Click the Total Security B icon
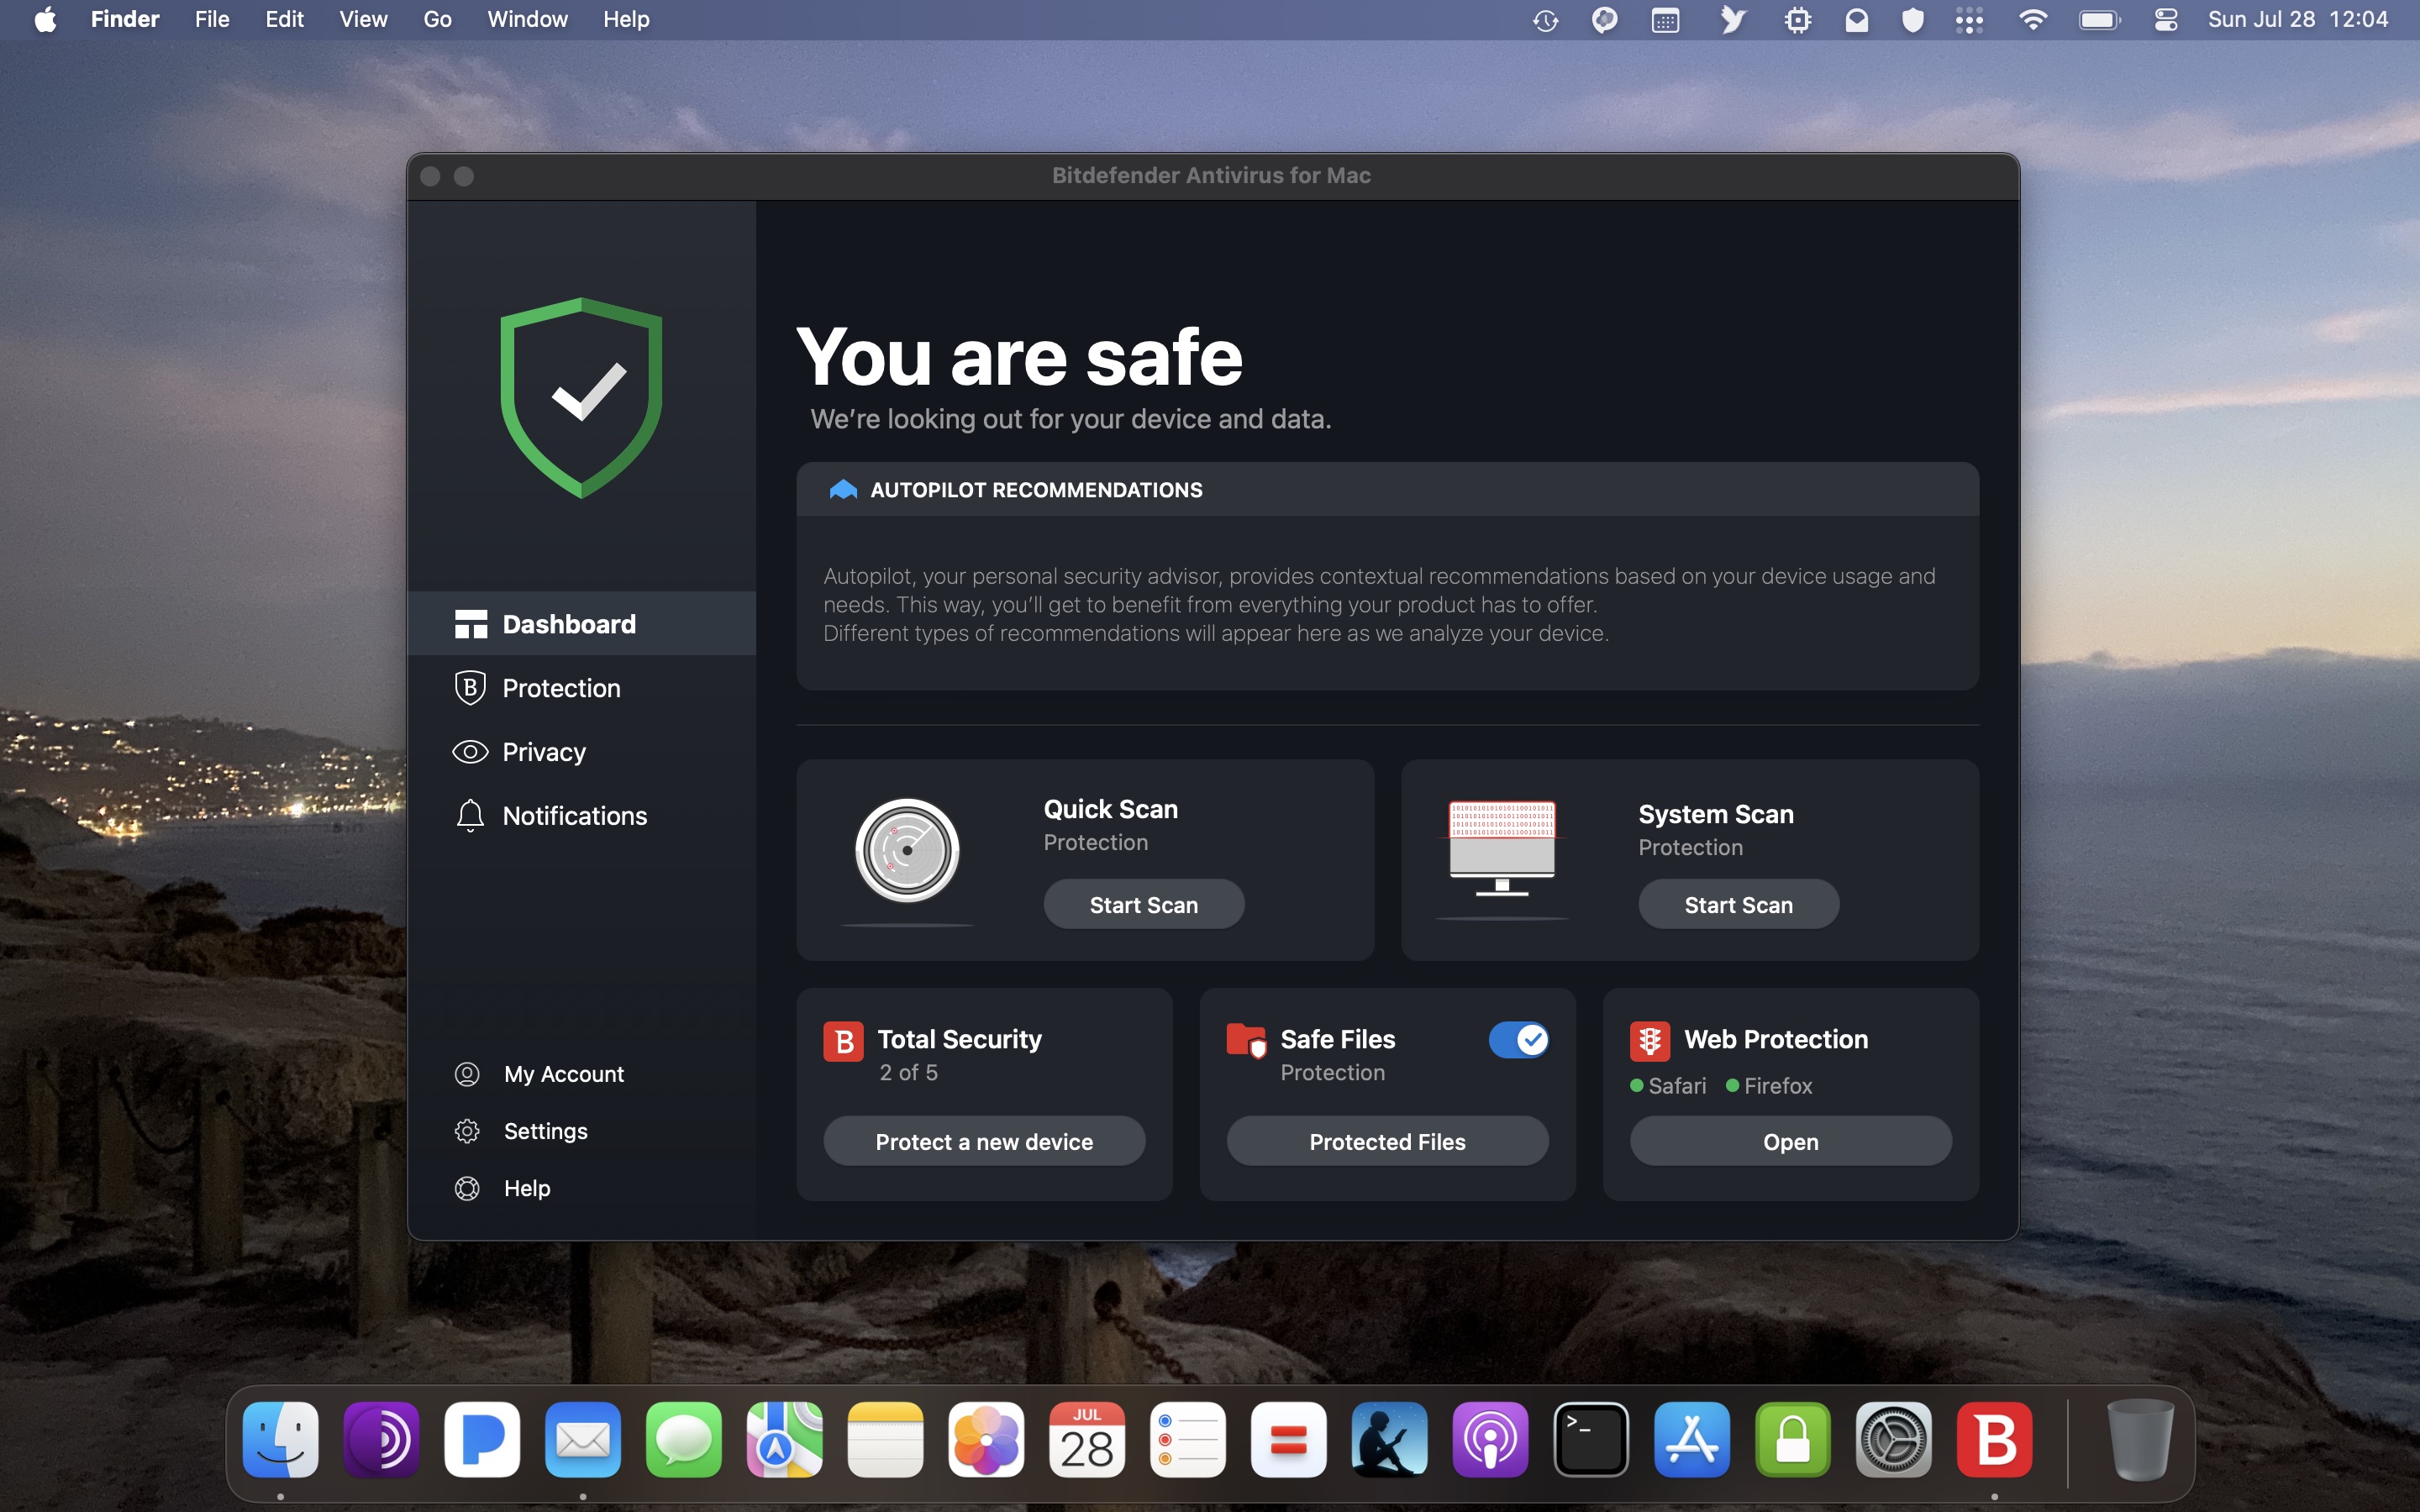2420x1512 pixels. coord(843,1040)
